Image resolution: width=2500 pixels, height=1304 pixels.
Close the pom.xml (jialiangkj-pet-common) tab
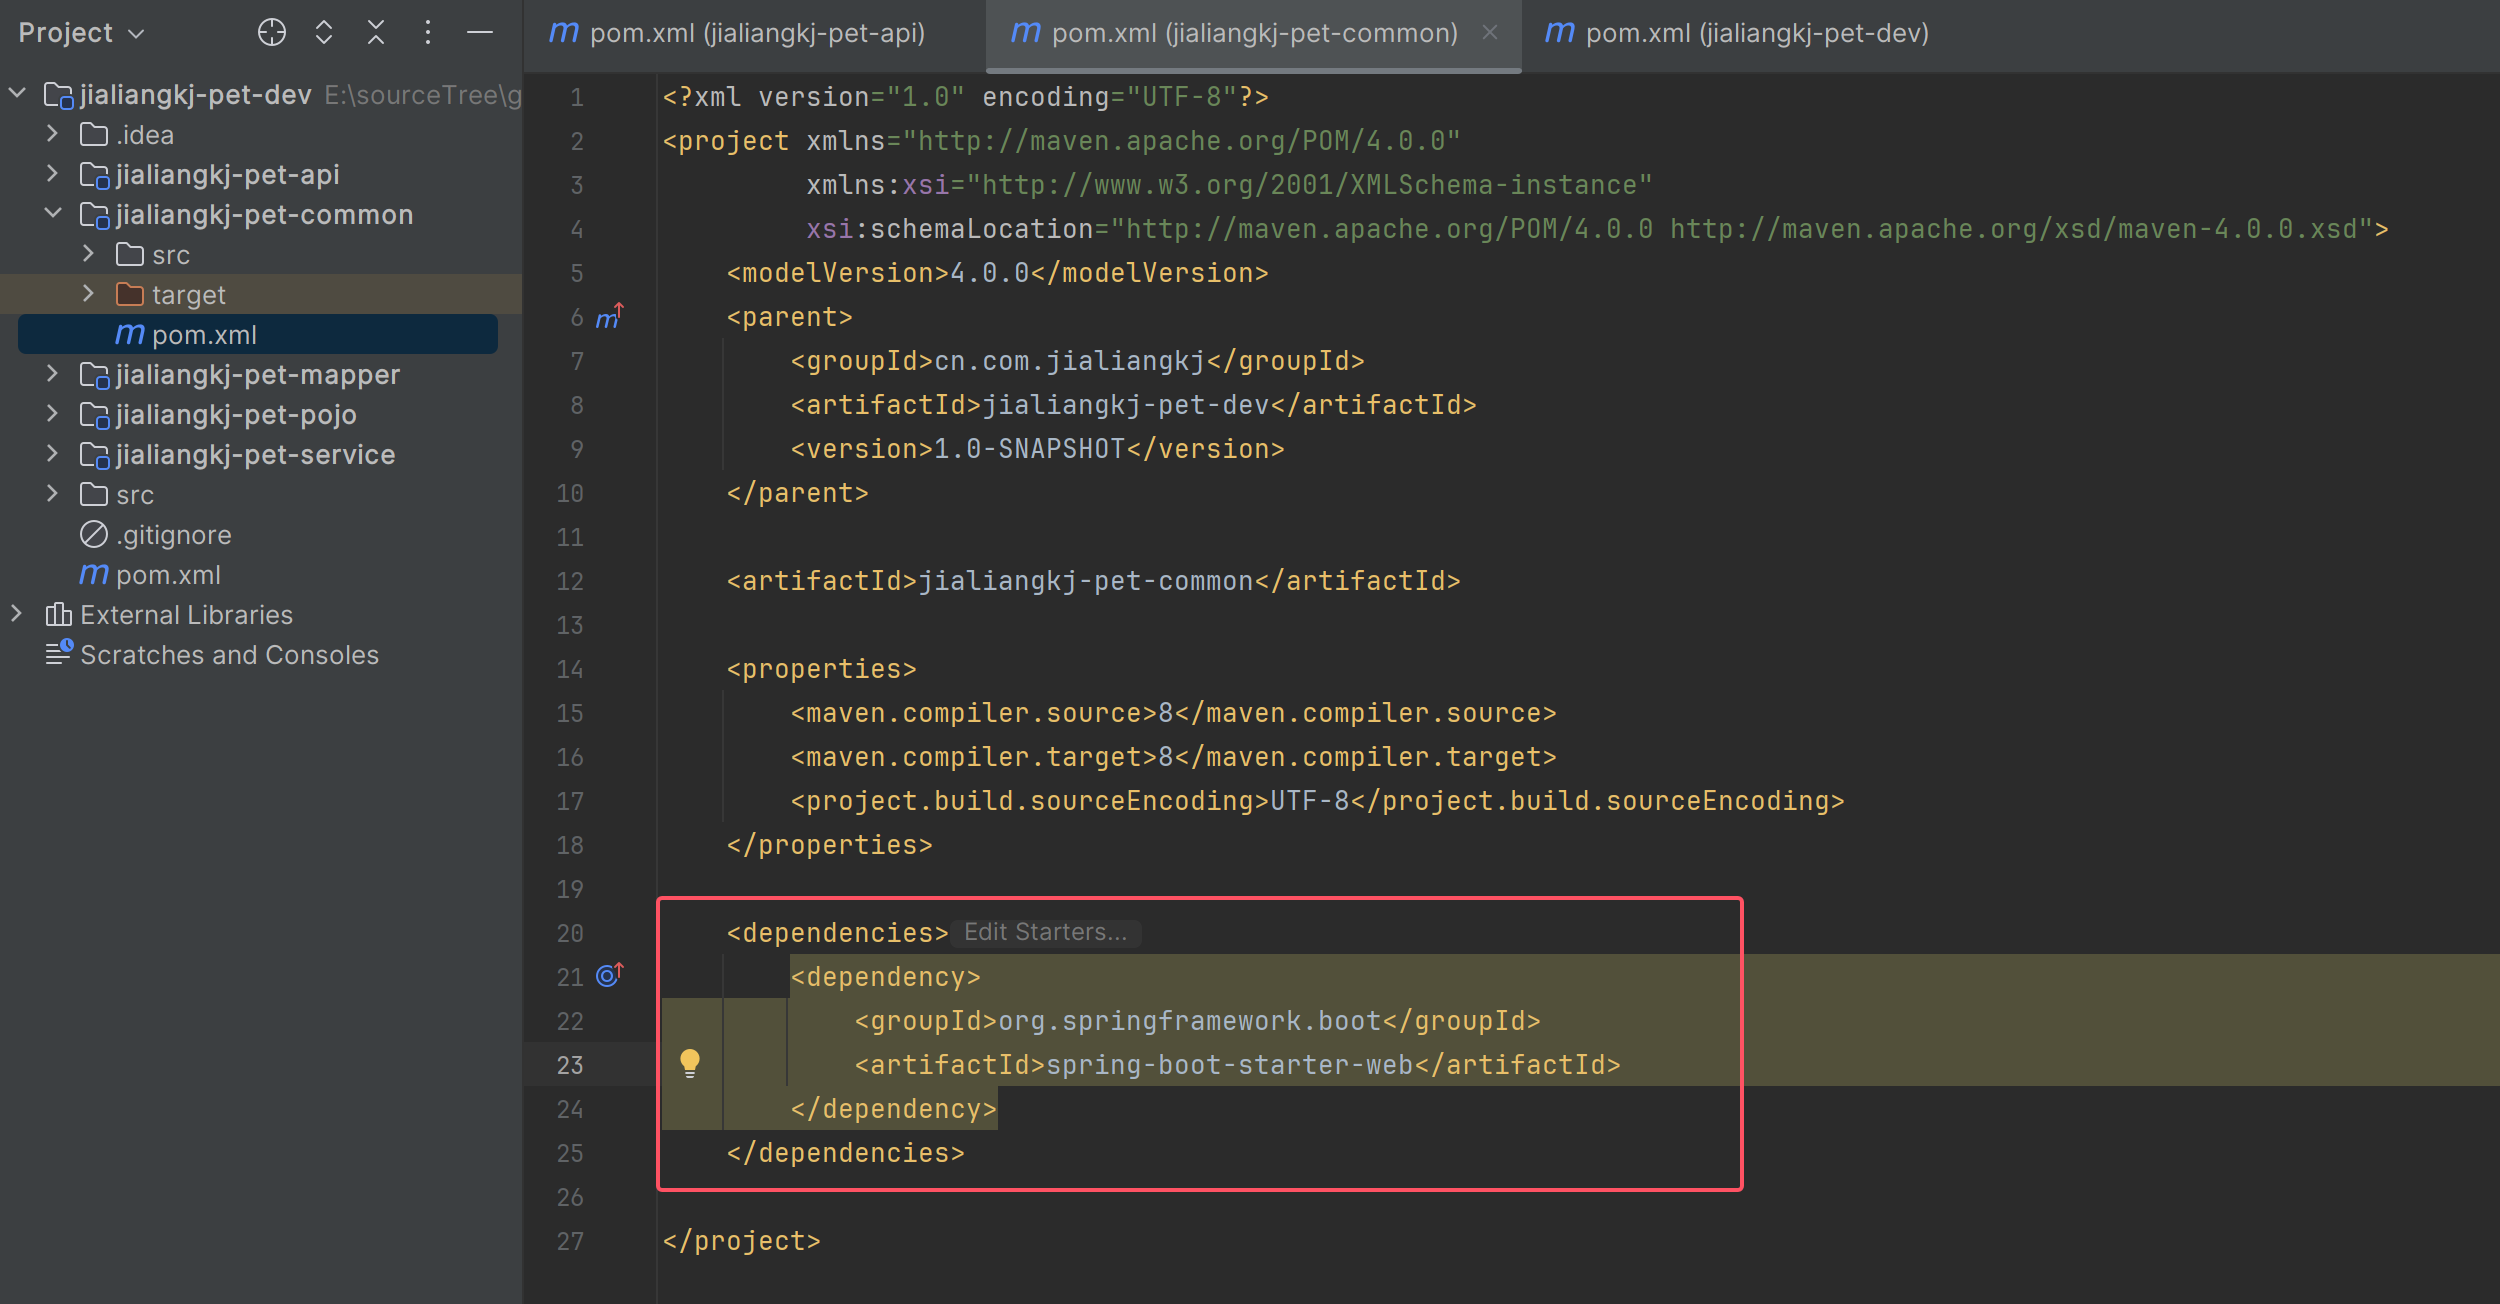click(x=1490, y=32)
